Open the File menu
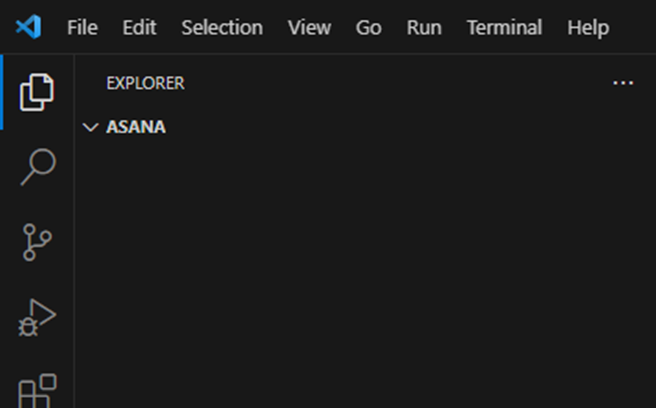 [82, 27]
